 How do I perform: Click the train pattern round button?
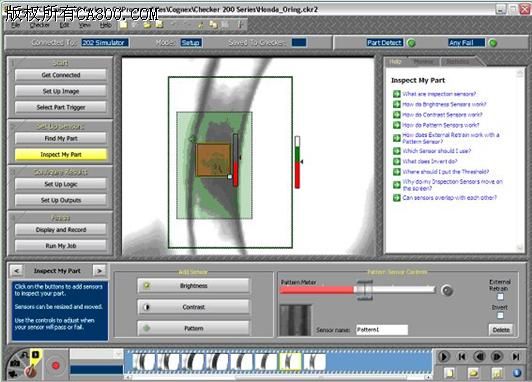447,291
